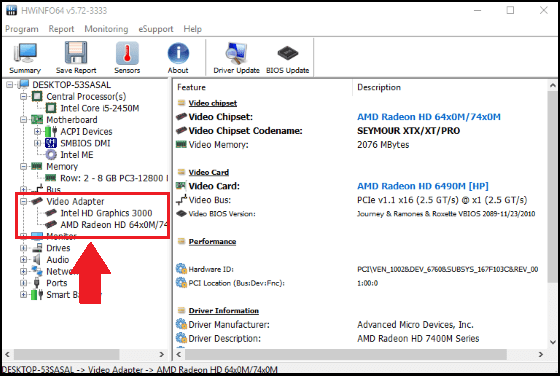
Task: Click the HWiNFO64 title bar app icon
Action: click(11, 10)
